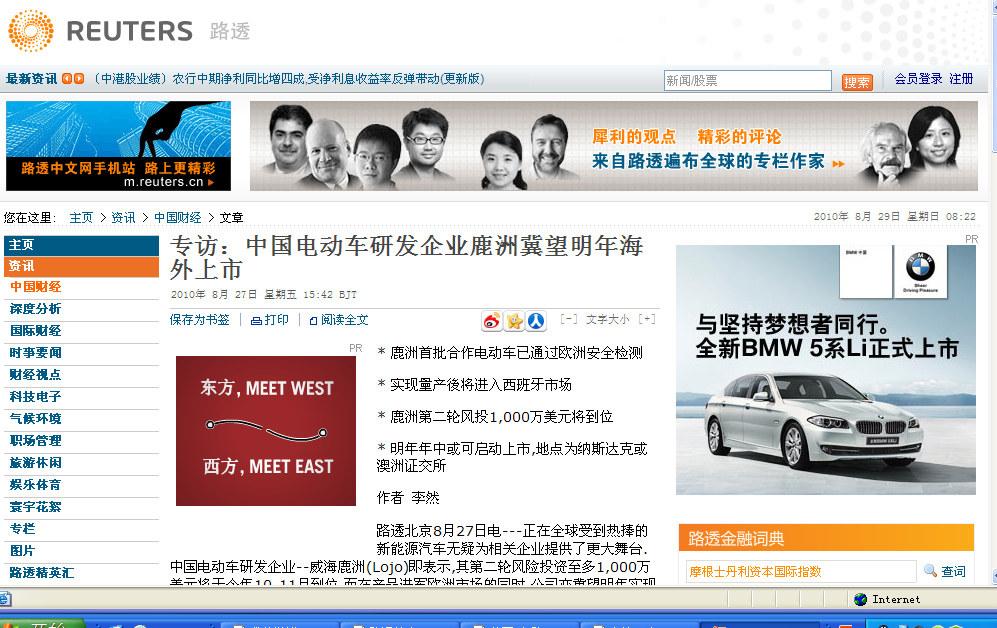Image resolution: width=997 pixels, height=628 pixels.
Task: Click the previous news ticker arrow
Action: tap(67, 79)
